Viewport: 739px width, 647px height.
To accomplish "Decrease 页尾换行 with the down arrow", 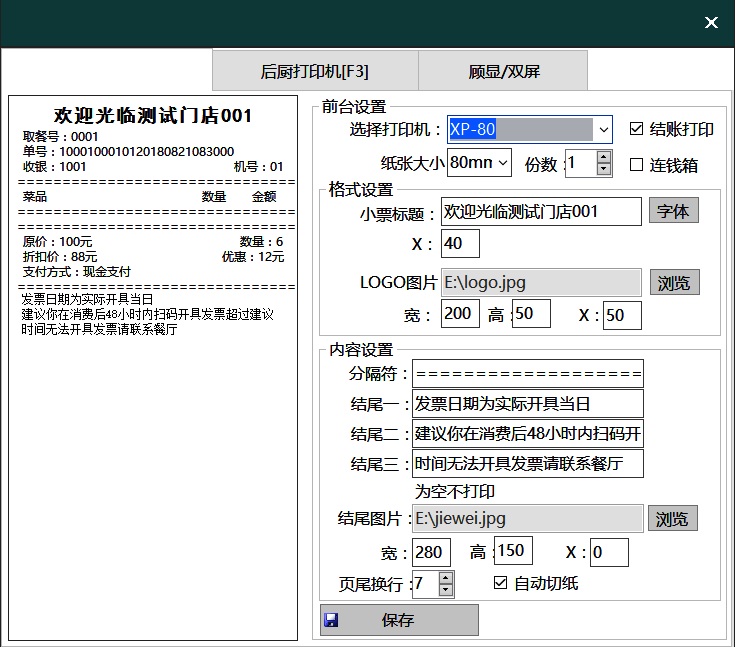I will pyautogui.click(x=445, y=590).
